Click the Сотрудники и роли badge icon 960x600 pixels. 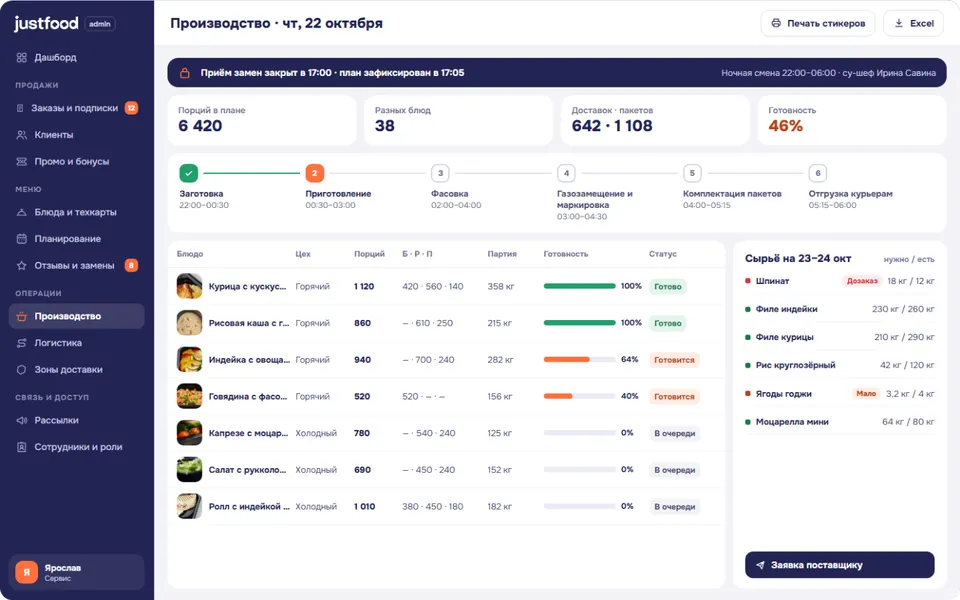point(21,447)
